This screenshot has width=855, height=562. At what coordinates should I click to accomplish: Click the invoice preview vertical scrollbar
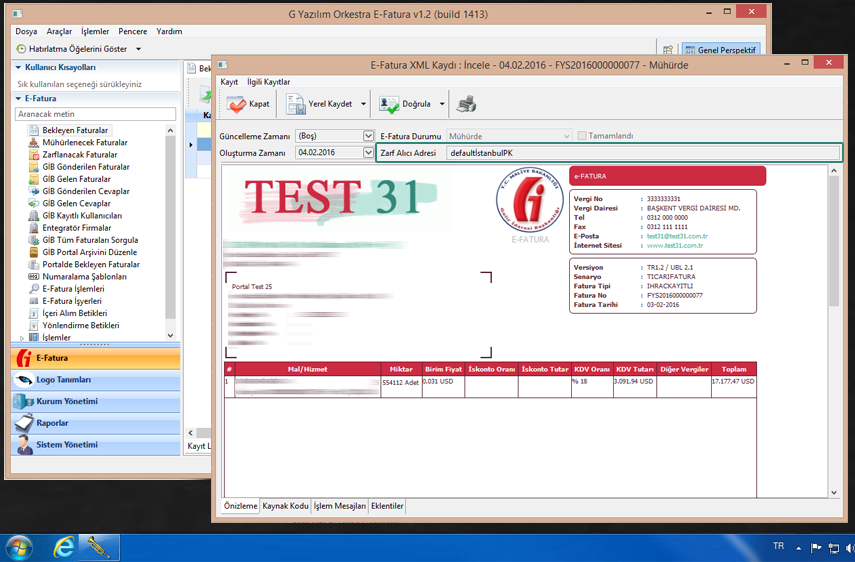click(x=834, y=331)
